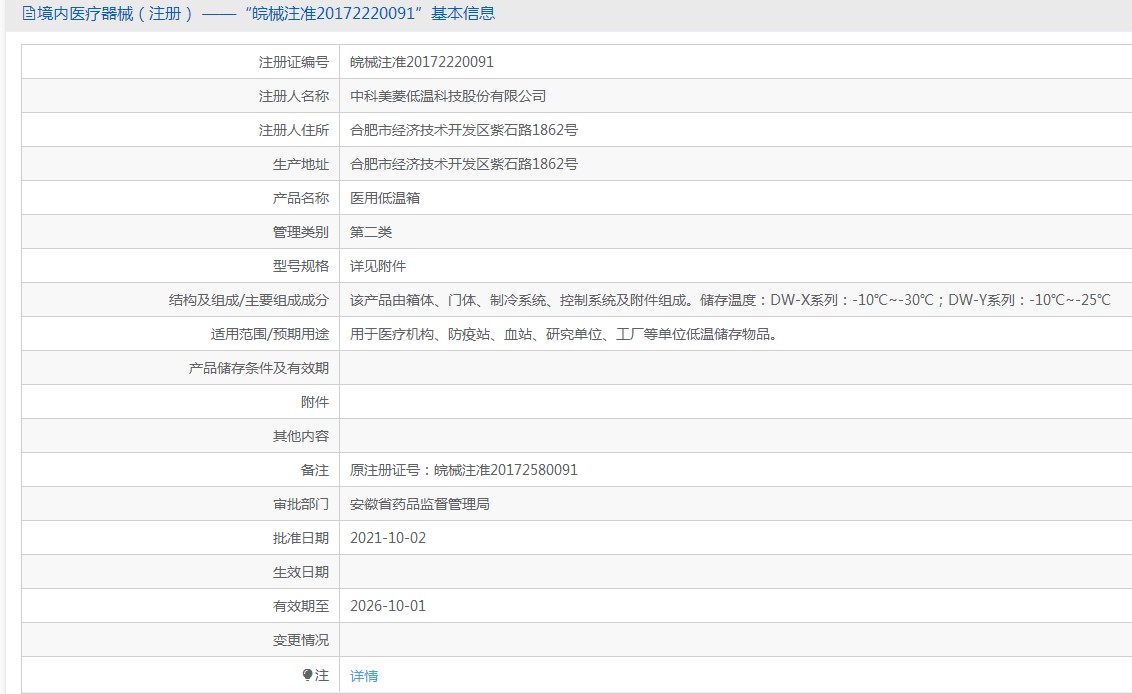This screenshot has height=694, width=1132.
Task: Select the structure description starting 该产品由箱体
Action: [730, 300]
